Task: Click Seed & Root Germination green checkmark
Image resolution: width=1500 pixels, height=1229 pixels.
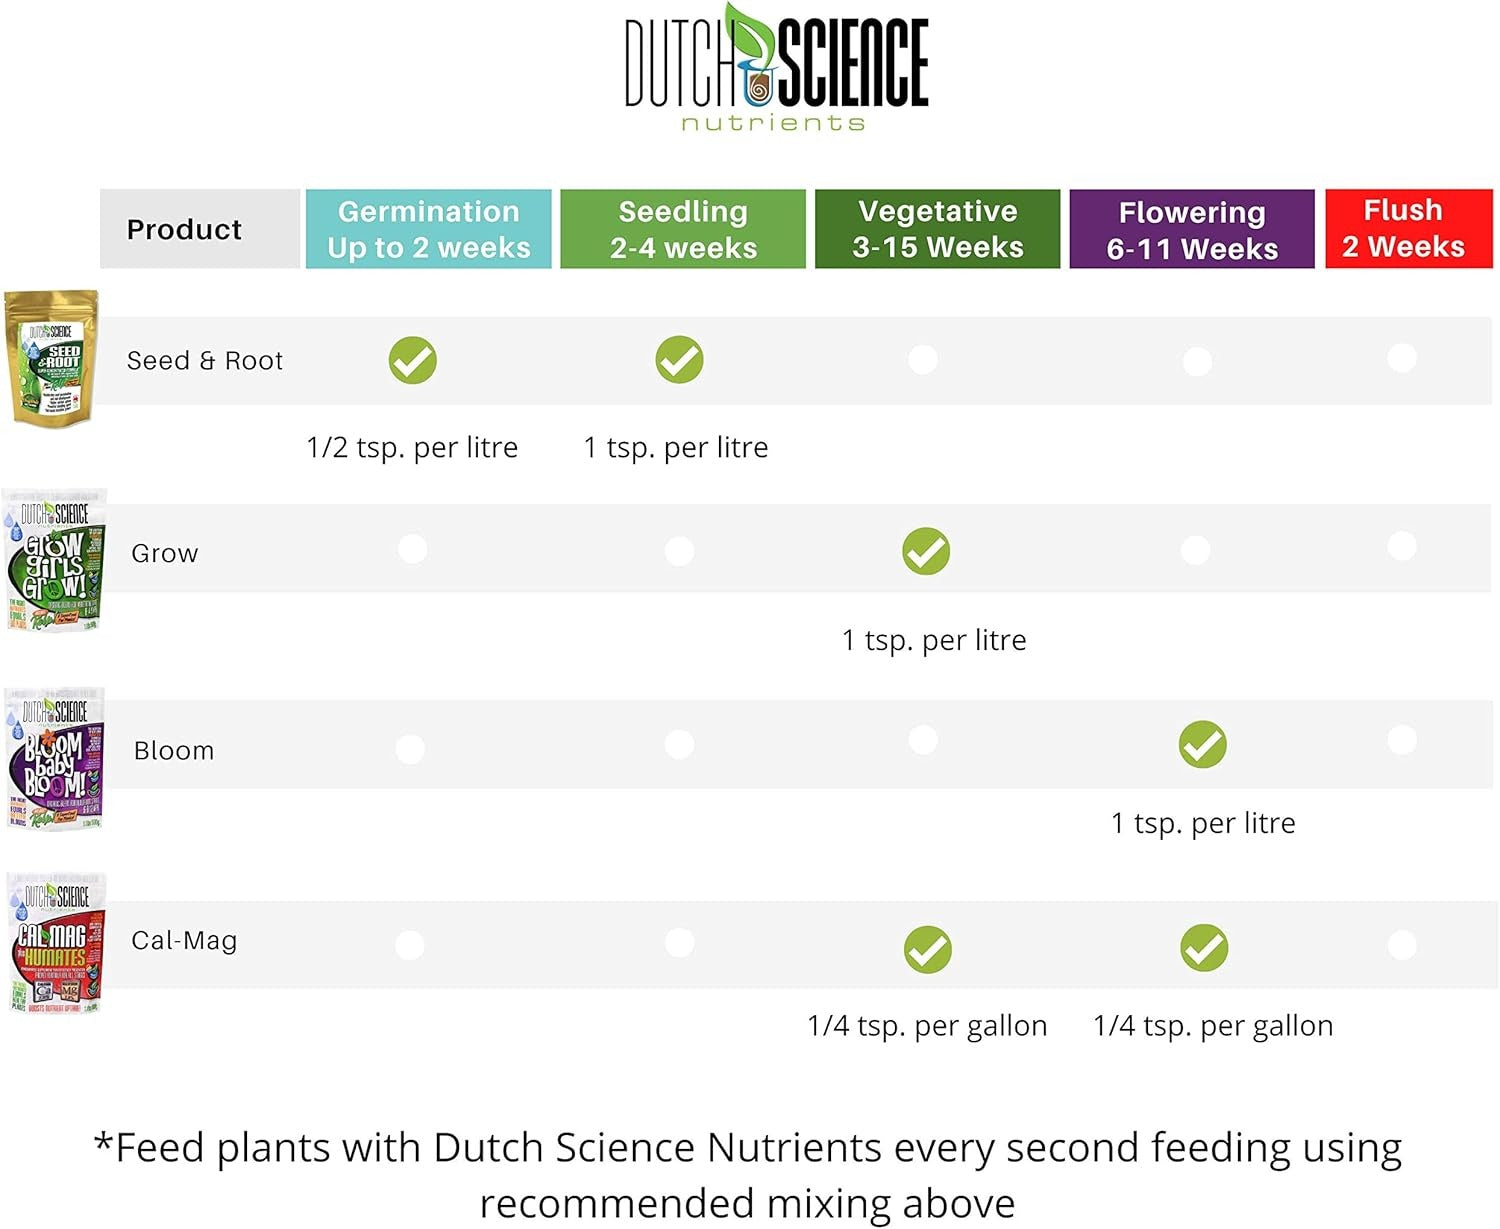Action: click(413, 360)
